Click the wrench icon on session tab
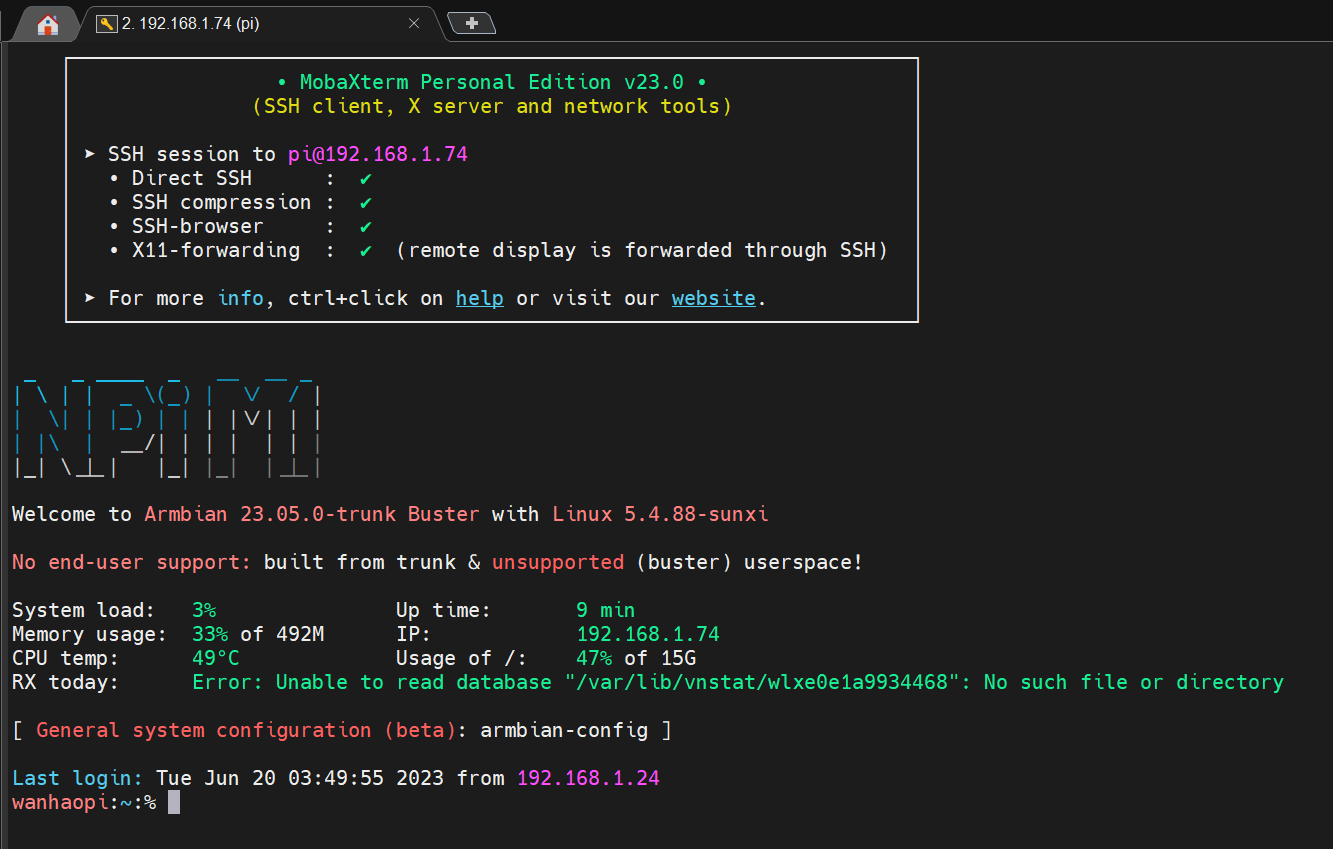Screen dimensions: 1333x849 pyautogui.click(x=106, y=24)
